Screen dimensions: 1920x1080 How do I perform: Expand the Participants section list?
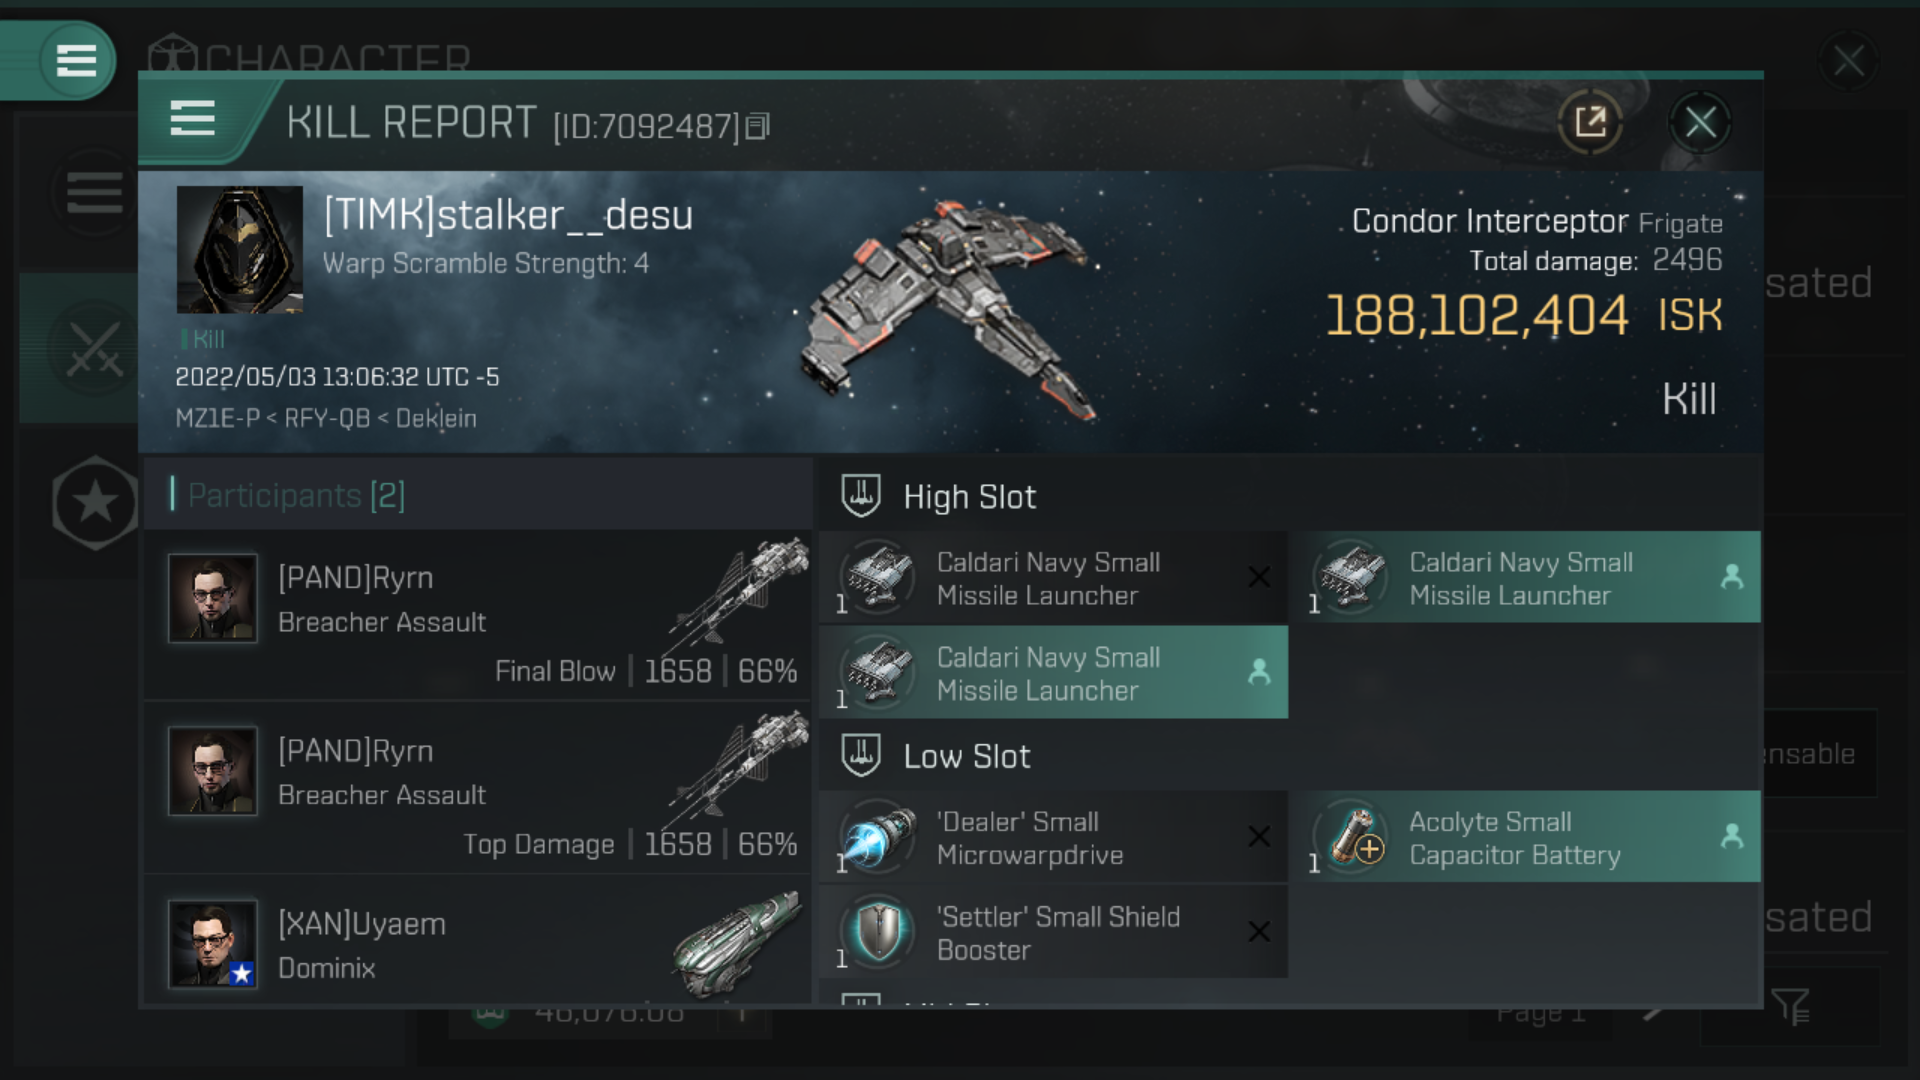pyautogui.click(x=294, y=495)
